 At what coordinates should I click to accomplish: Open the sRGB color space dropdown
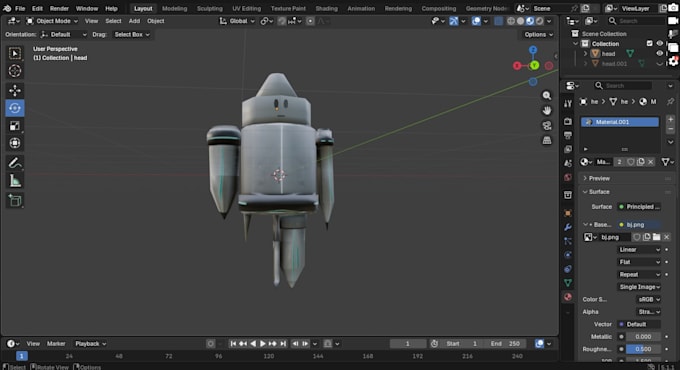(x=649, y=299)
